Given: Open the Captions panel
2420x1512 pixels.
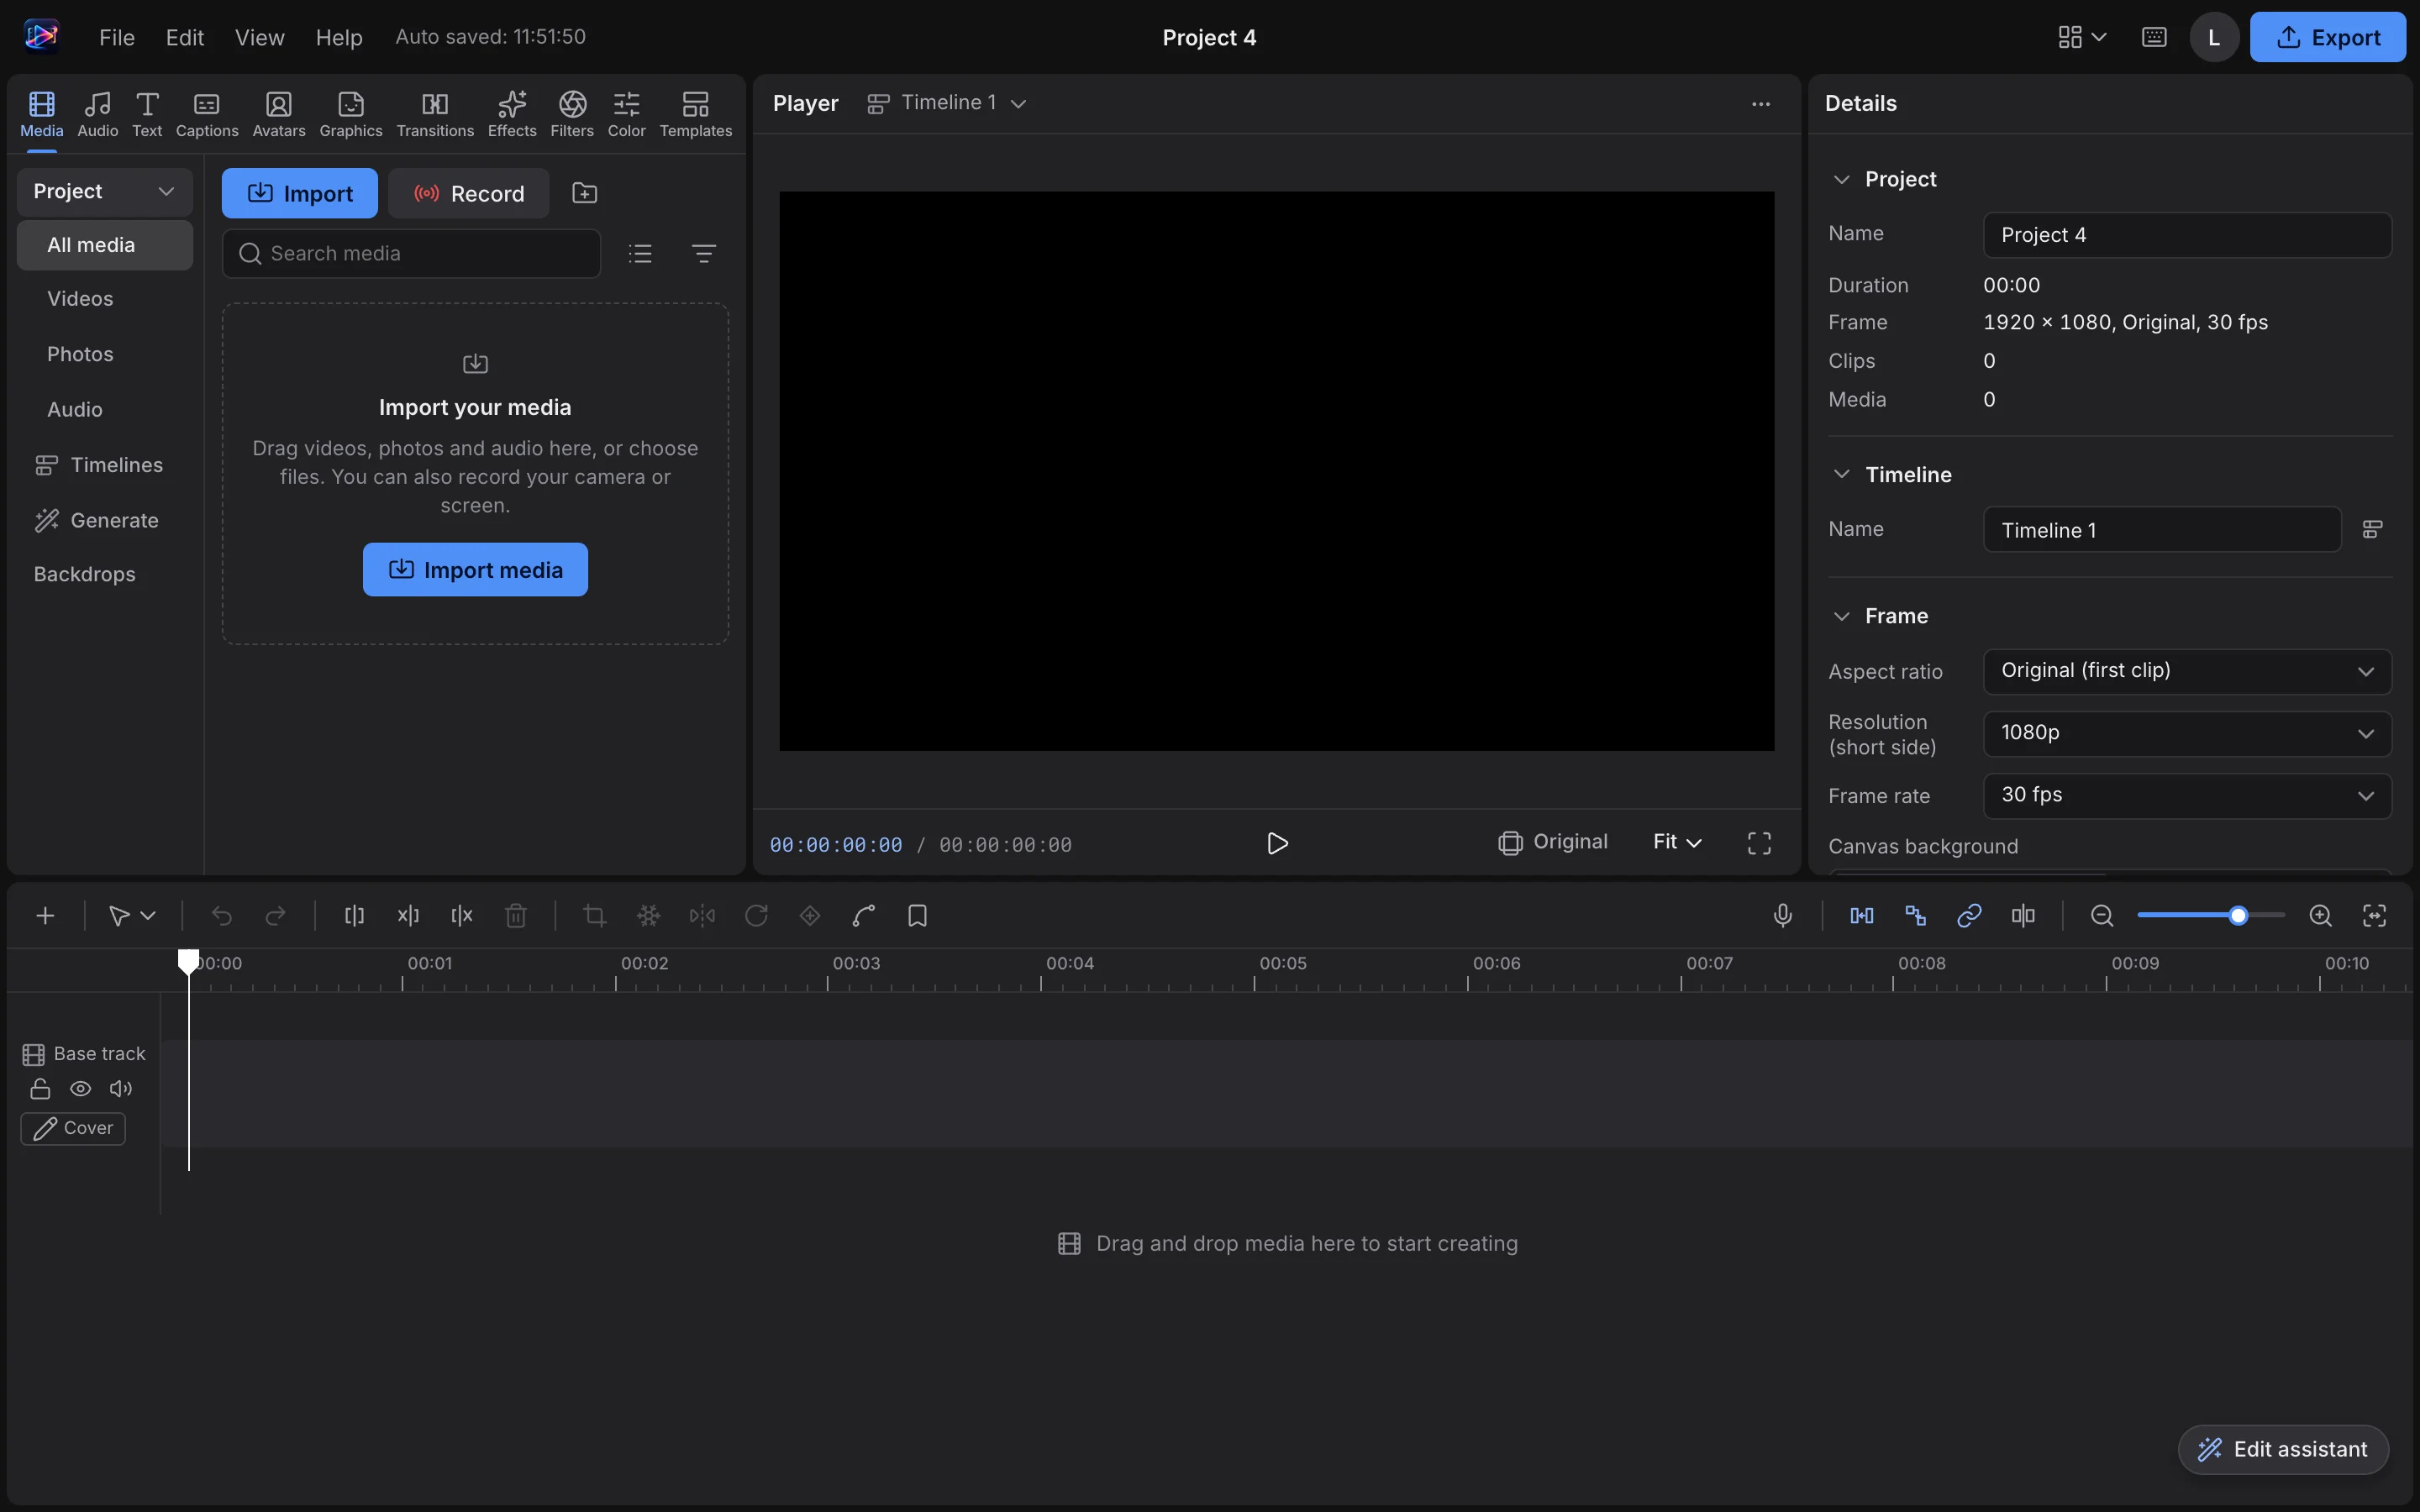Looking at the screenshot, I should tap(207, 114).
